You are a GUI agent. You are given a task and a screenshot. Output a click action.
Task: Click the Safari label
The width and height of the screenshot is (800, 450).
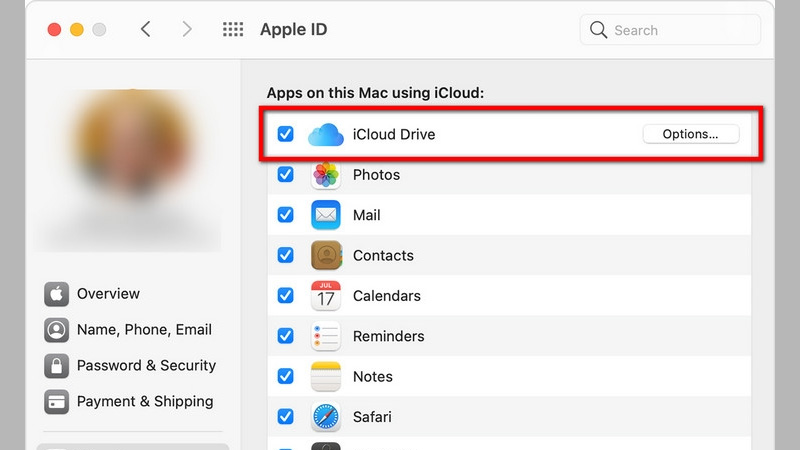click(372, 417)
